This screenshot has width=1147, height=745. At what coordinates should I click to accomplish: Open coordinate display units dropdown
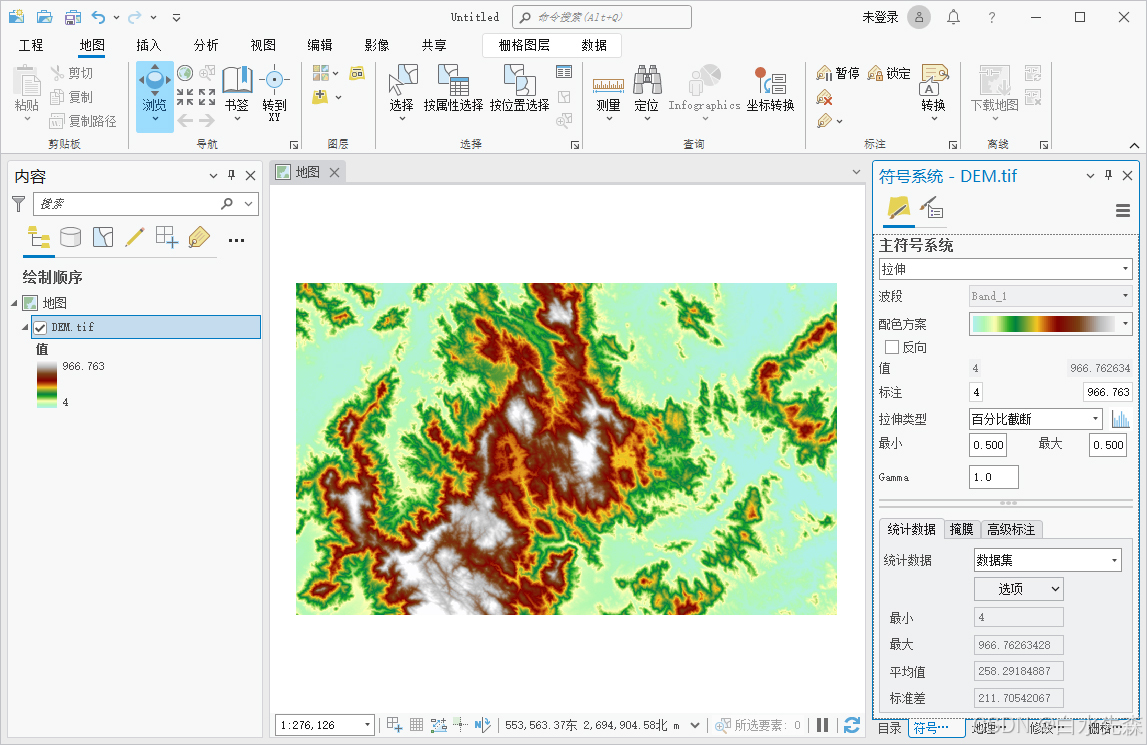click(694, 725)
